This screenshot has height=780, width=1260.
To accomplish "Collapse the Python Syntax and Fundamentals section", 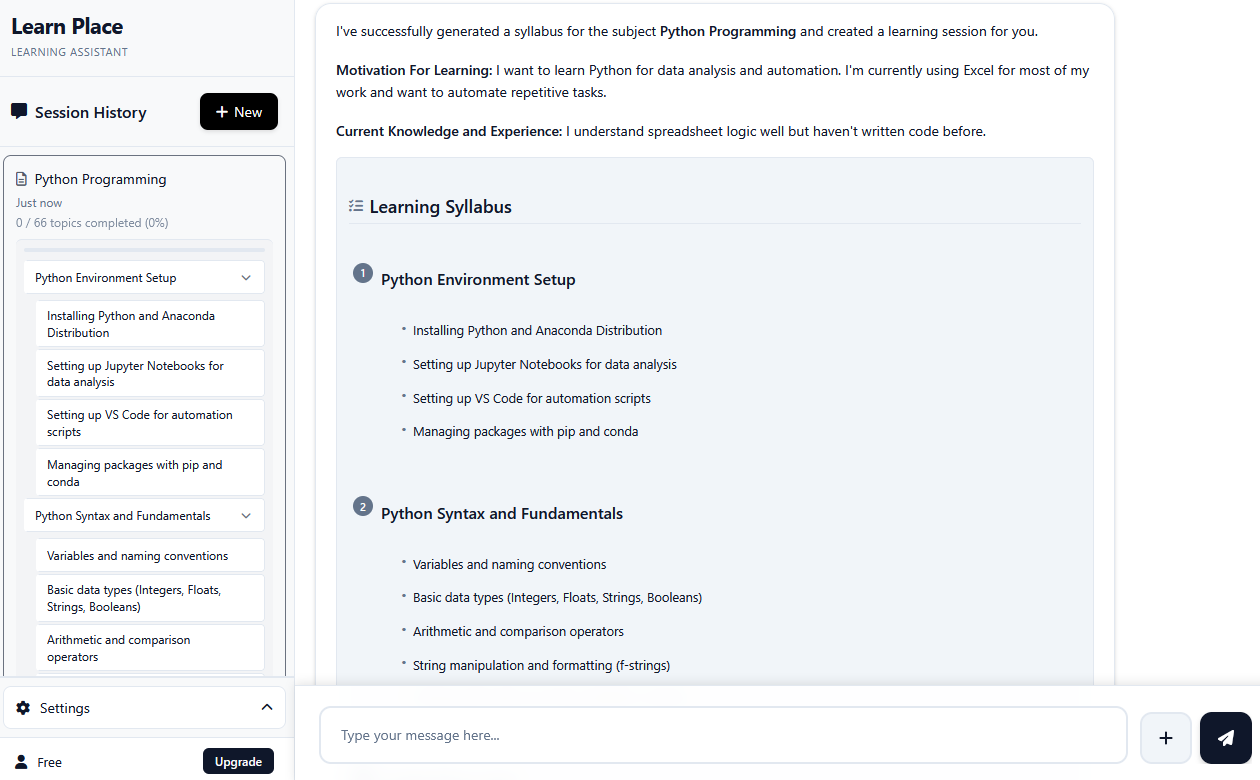I will coord(246,516).
